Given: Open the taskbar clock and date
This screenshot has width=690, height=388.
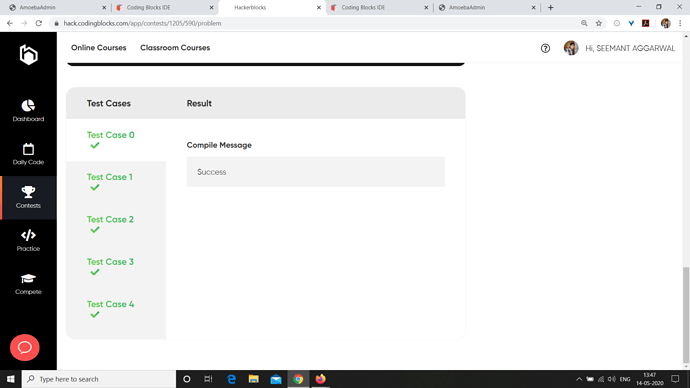Looking at the screenshot, I should (x=650, y=379).
